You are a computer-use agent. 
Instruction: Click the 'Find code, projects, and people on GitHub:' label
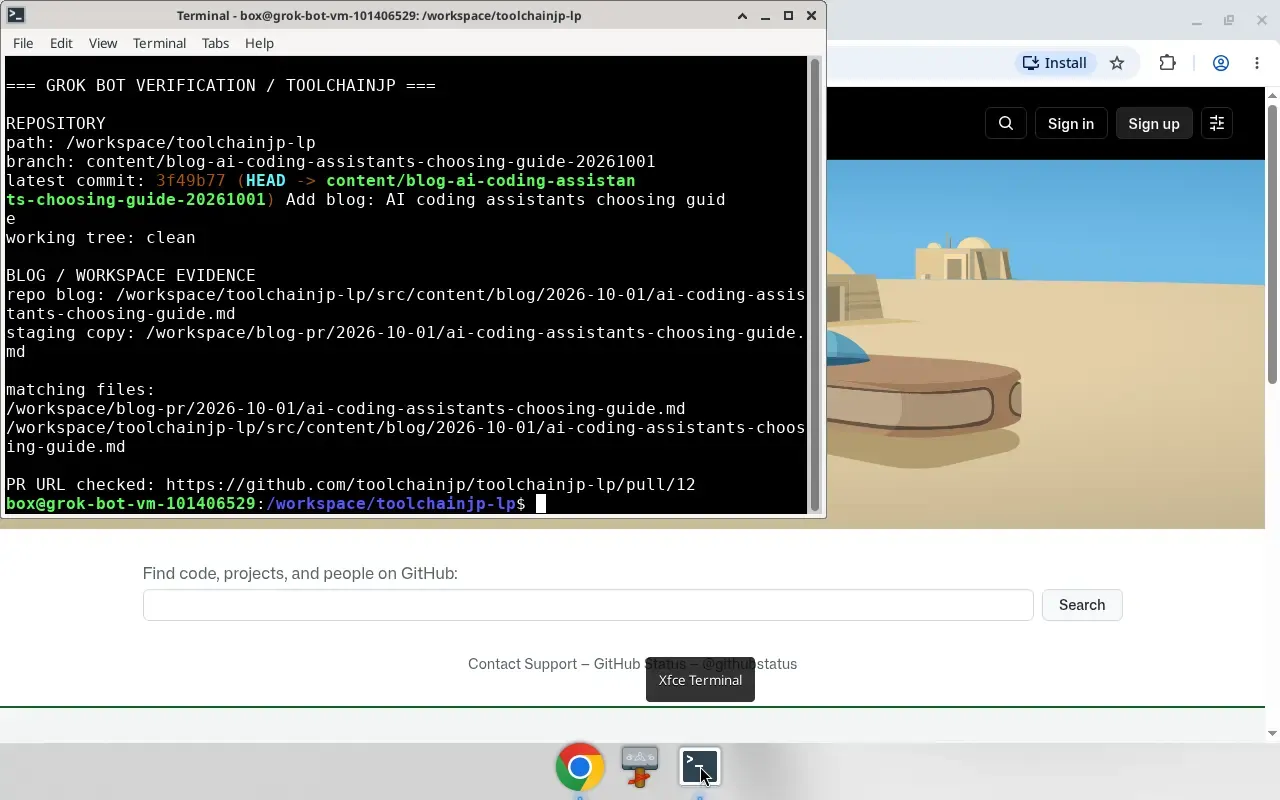pos(300,574)
